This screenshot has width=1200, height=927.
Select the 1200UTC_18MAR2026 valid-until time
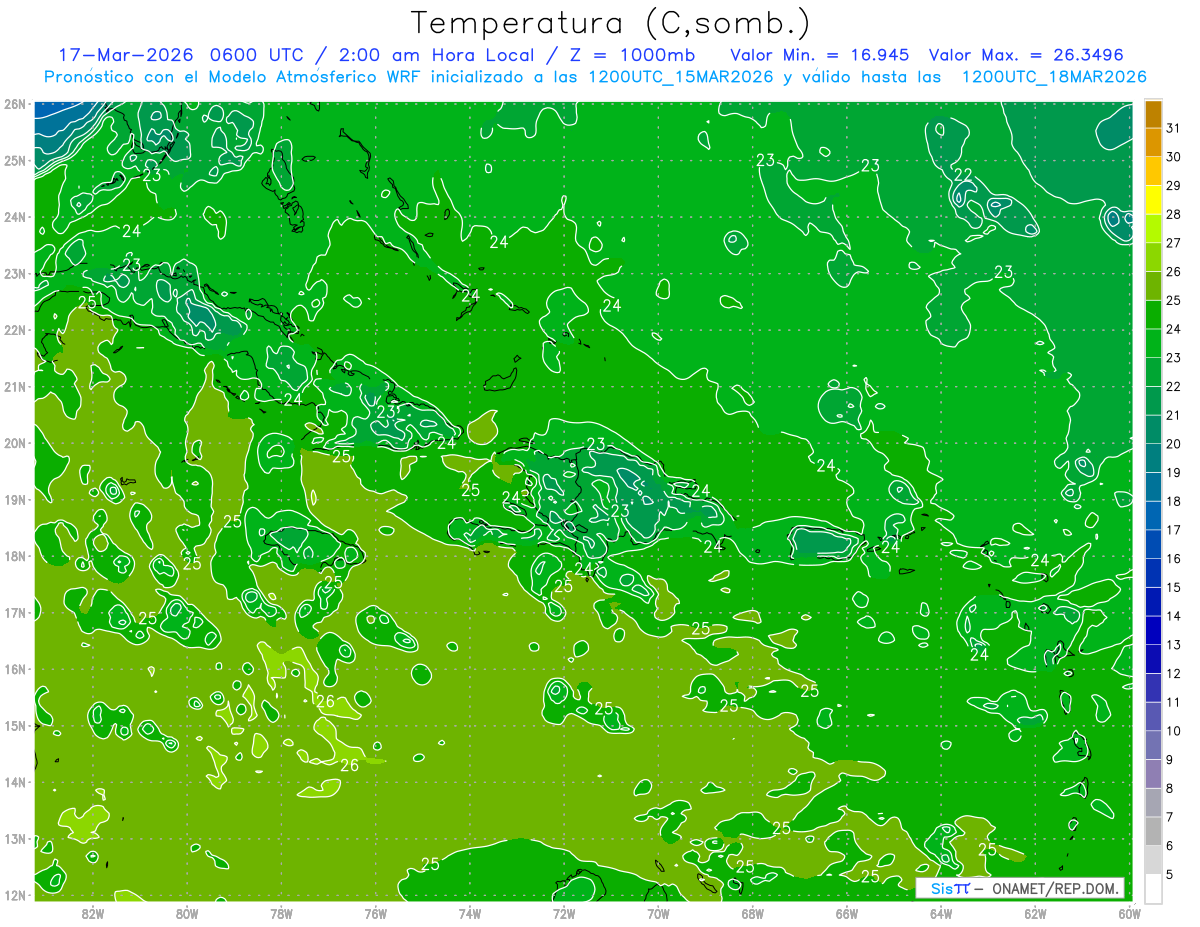point(1053,77)
